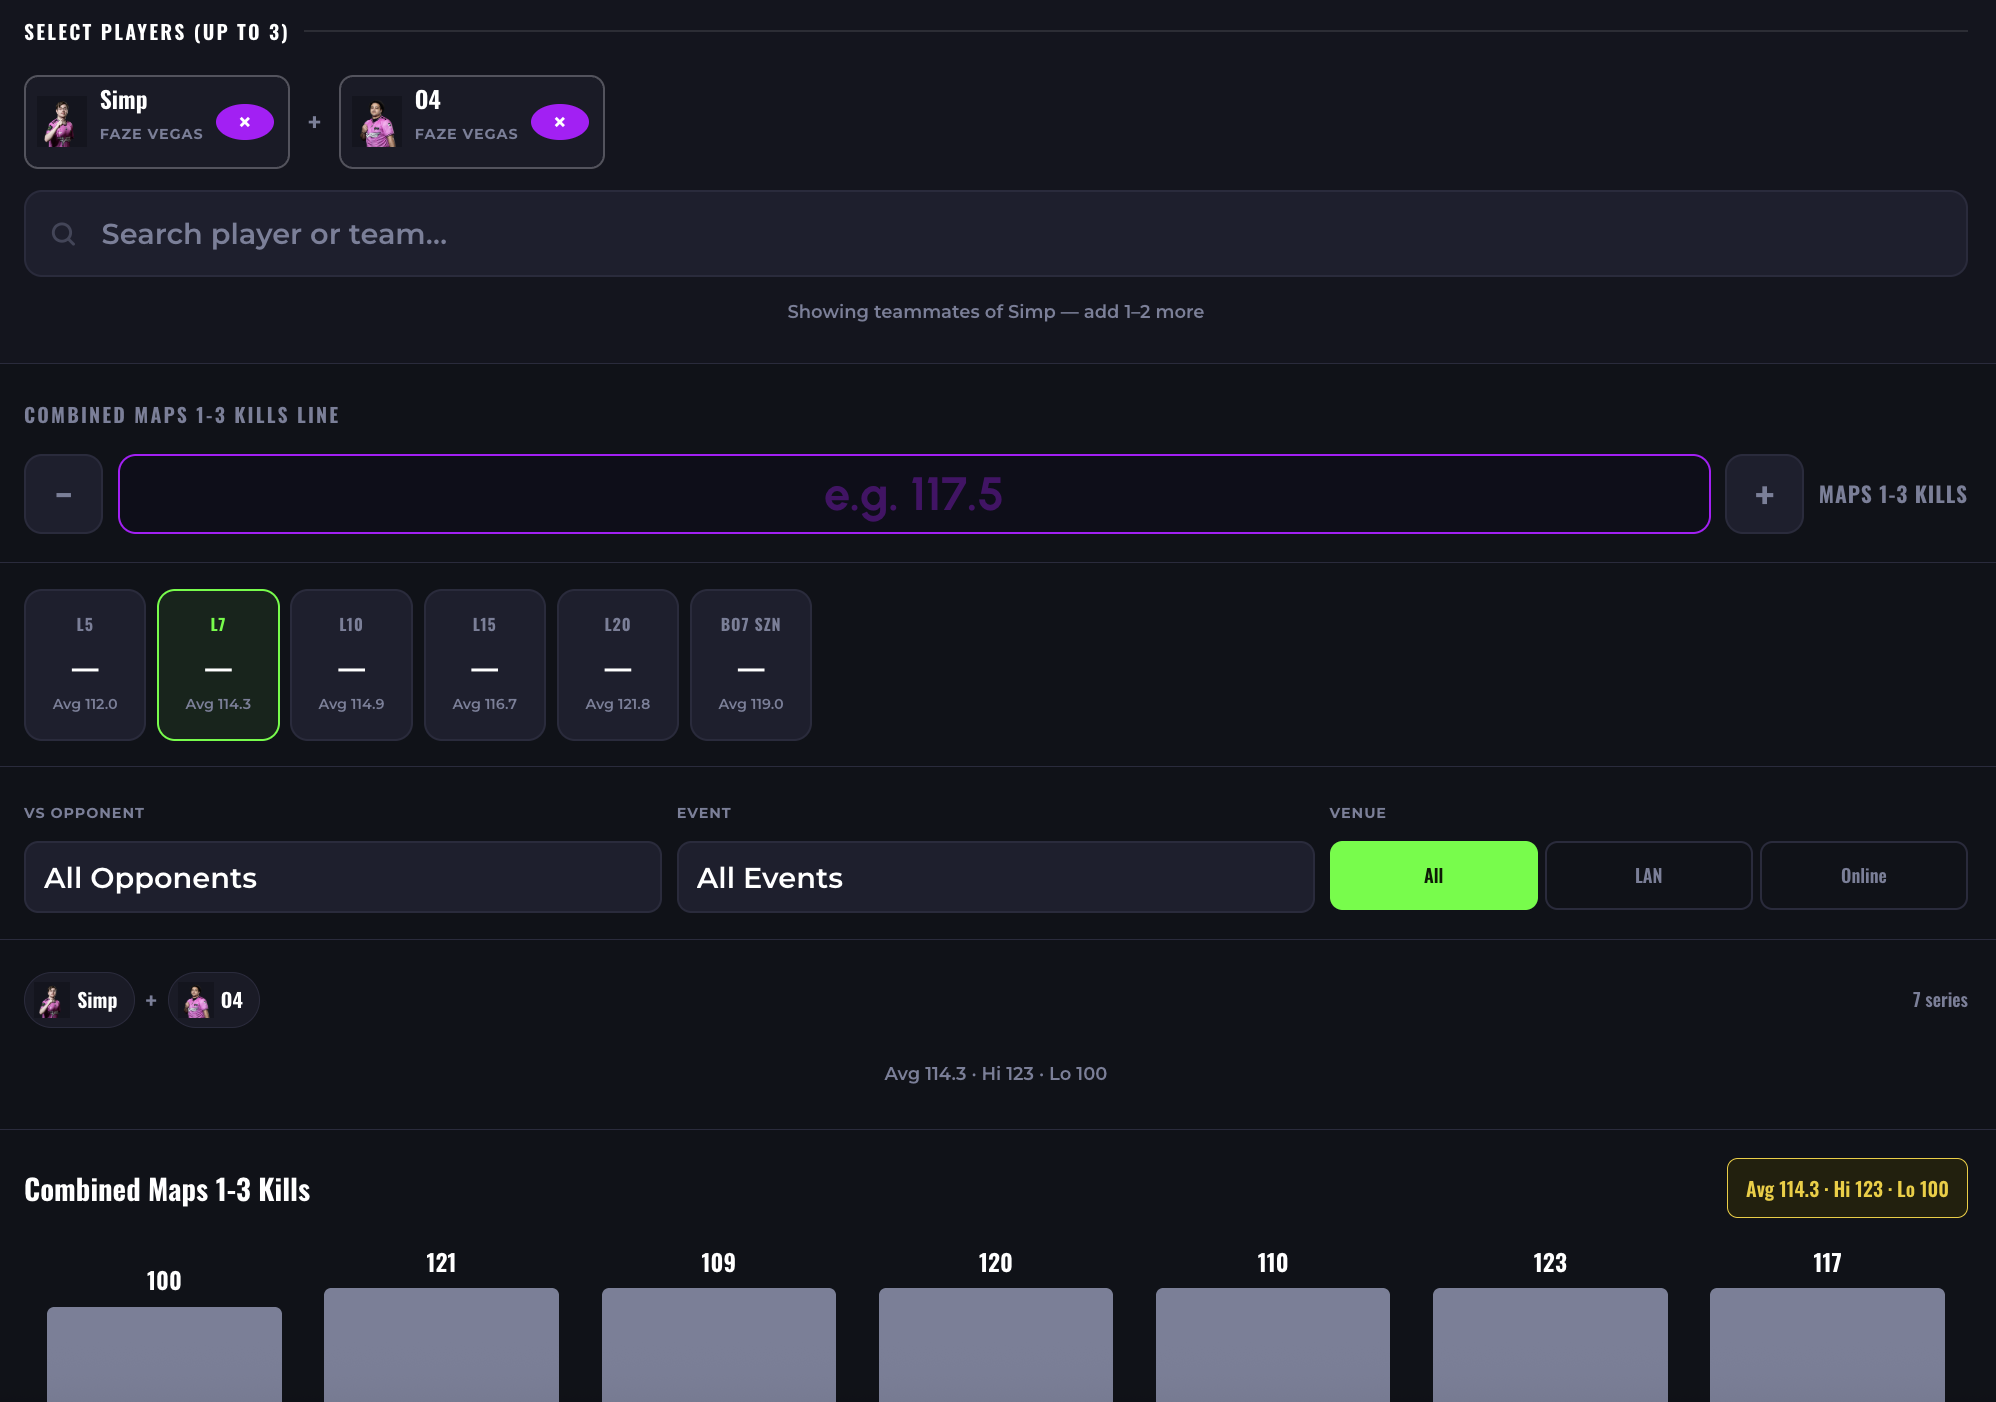Screen dimensions: 1996x1402
Task: Set venue filter to LAN
Action: (1648, 876)
